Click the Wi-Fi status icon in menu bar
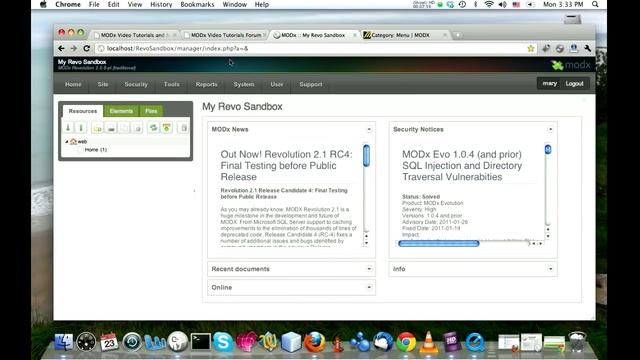The height and width of the screenshot is (360, 640). coord(489,4)
